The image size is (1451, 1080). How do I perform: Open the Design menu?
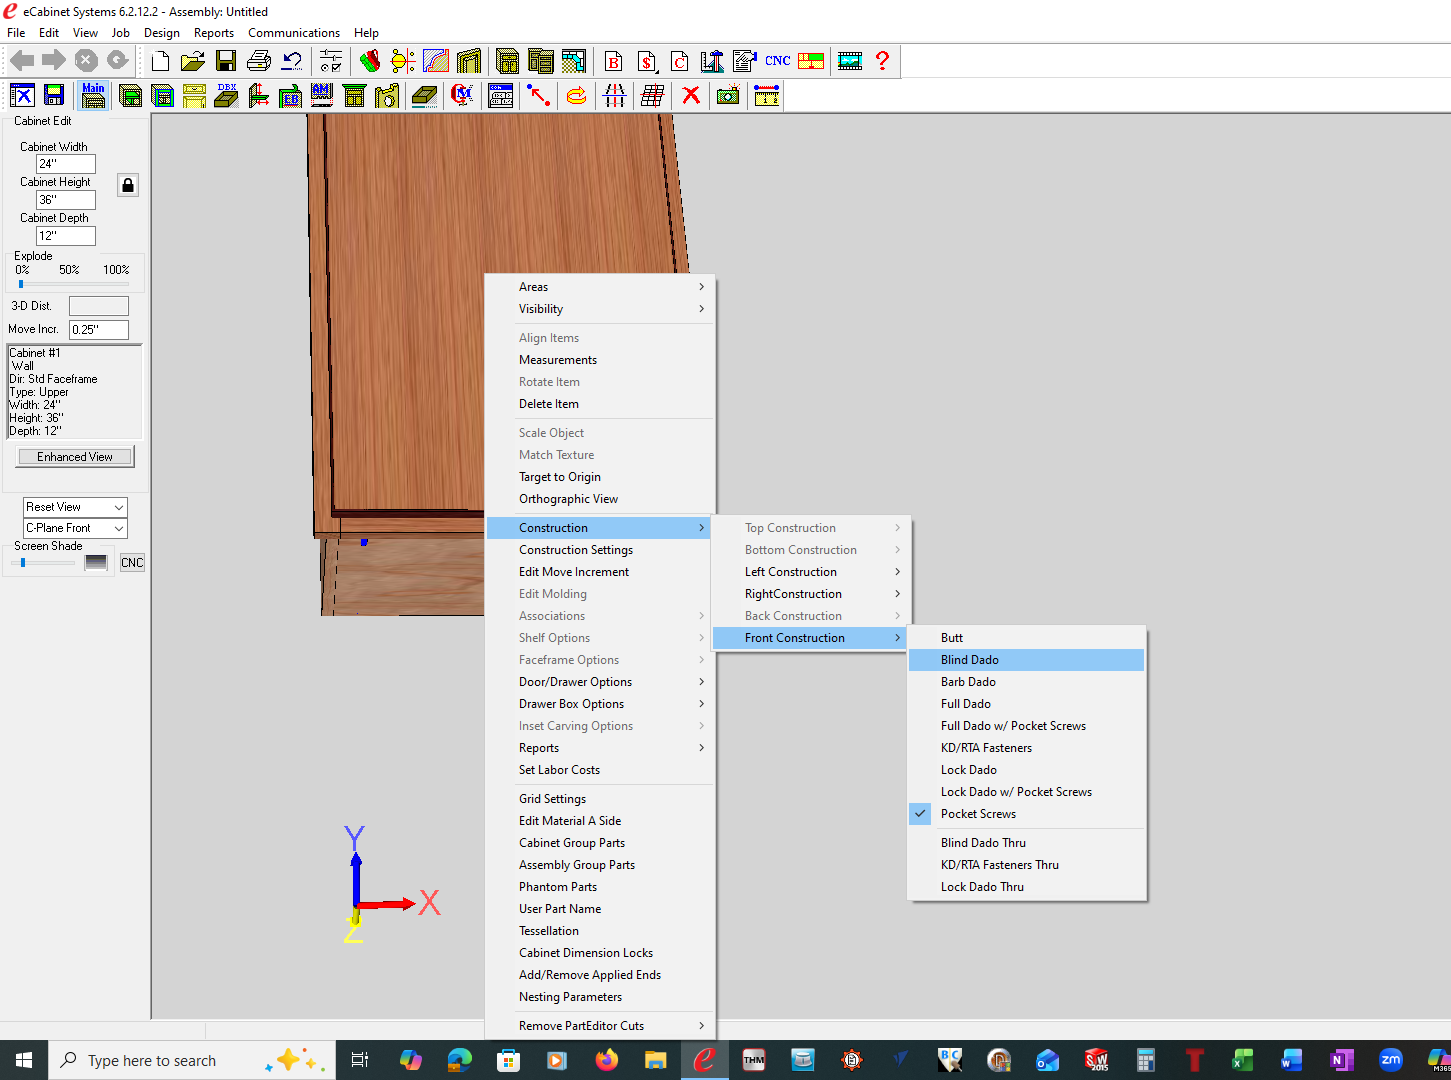(161, 33)
